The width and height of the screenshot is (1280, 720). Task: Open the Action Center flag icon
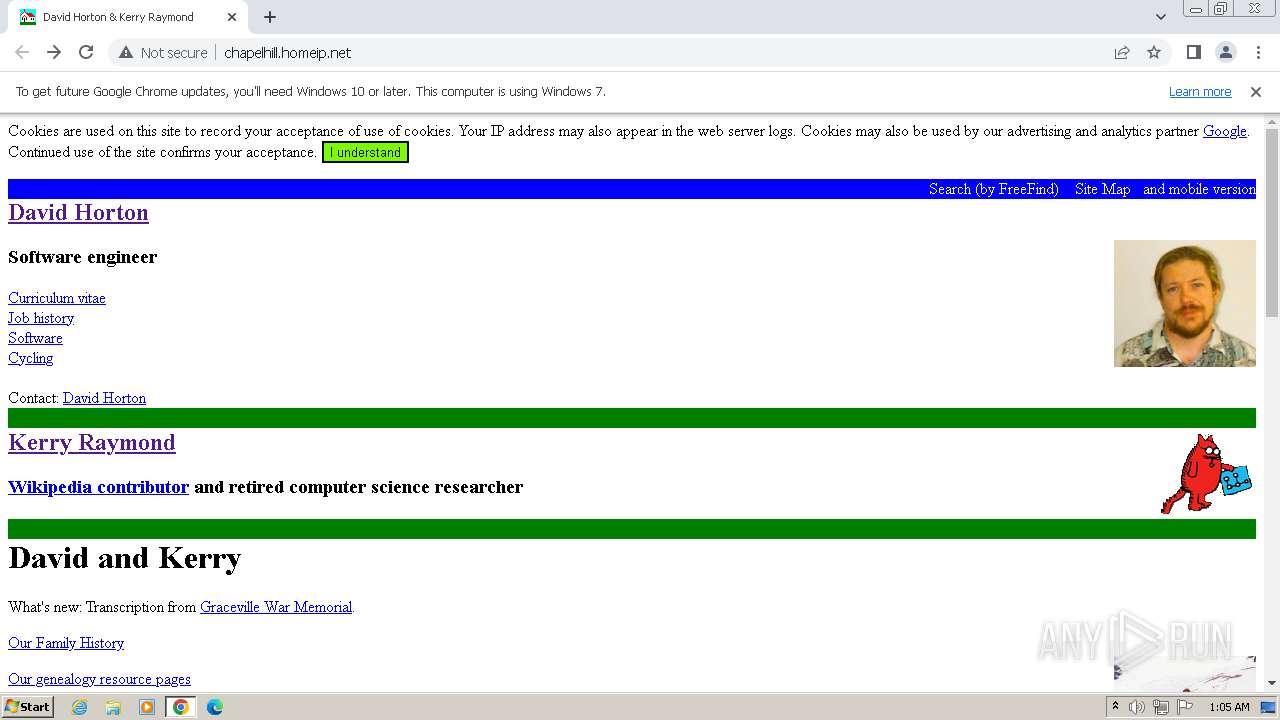(1185, 707)
